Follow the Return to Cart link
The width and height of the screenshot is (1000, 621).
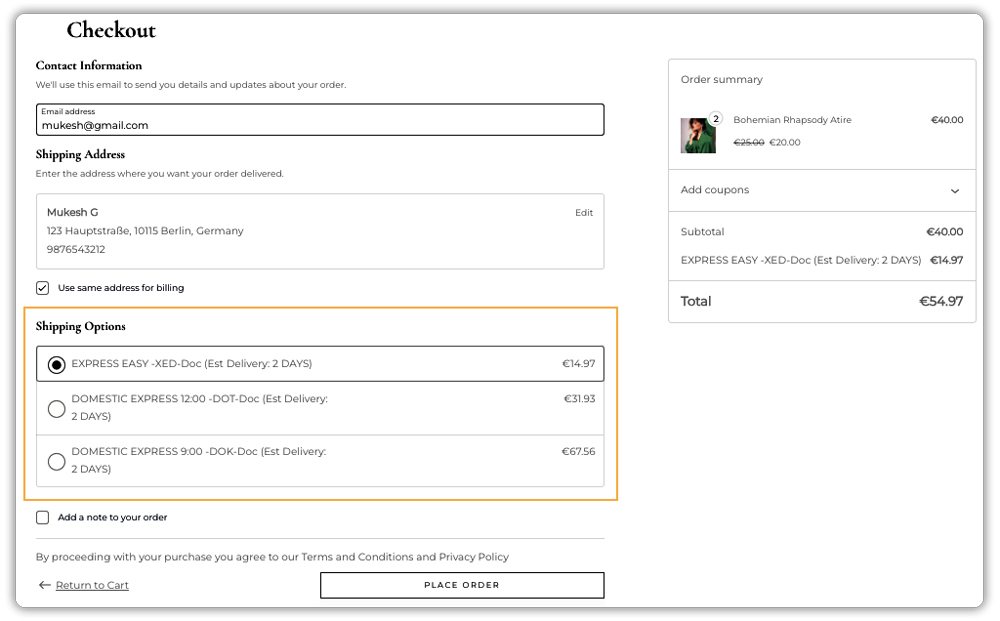click(92, 585)
